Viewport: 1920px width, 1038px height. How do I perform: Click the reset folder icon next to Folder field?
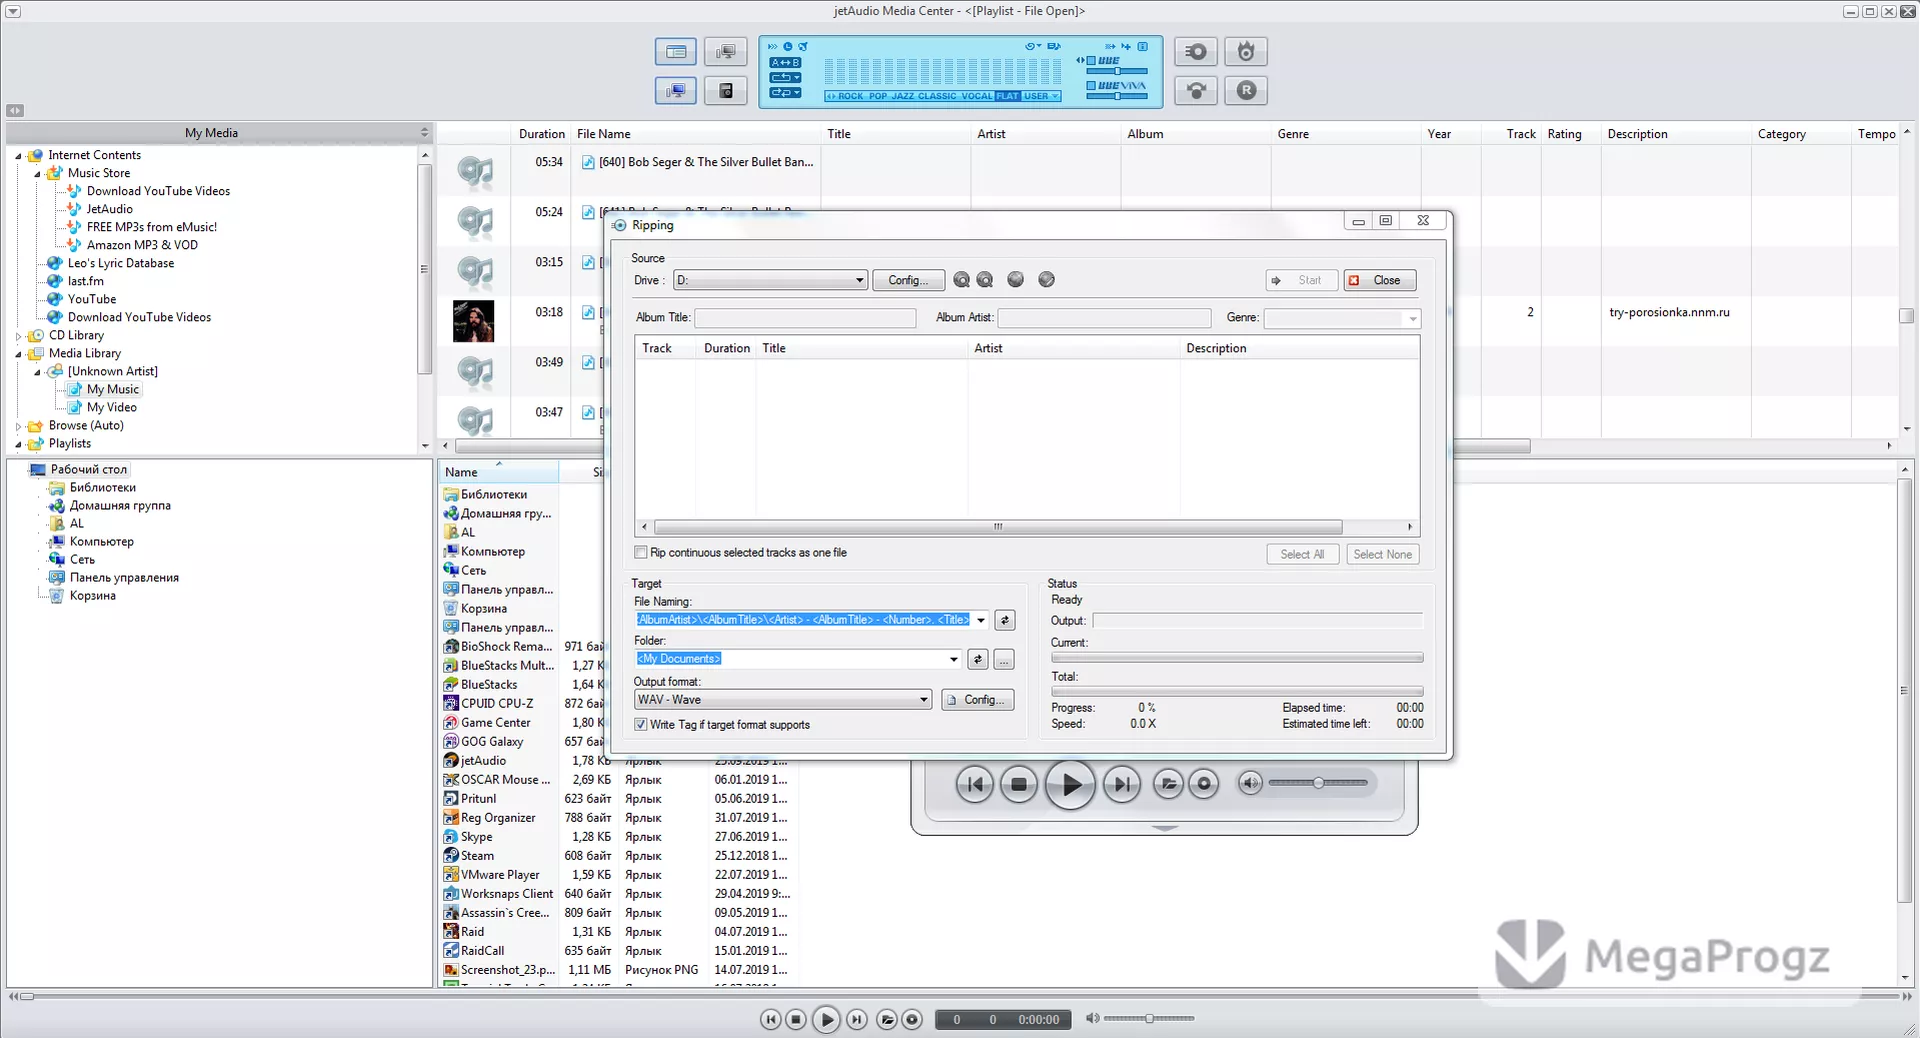[x=978, y=659]
